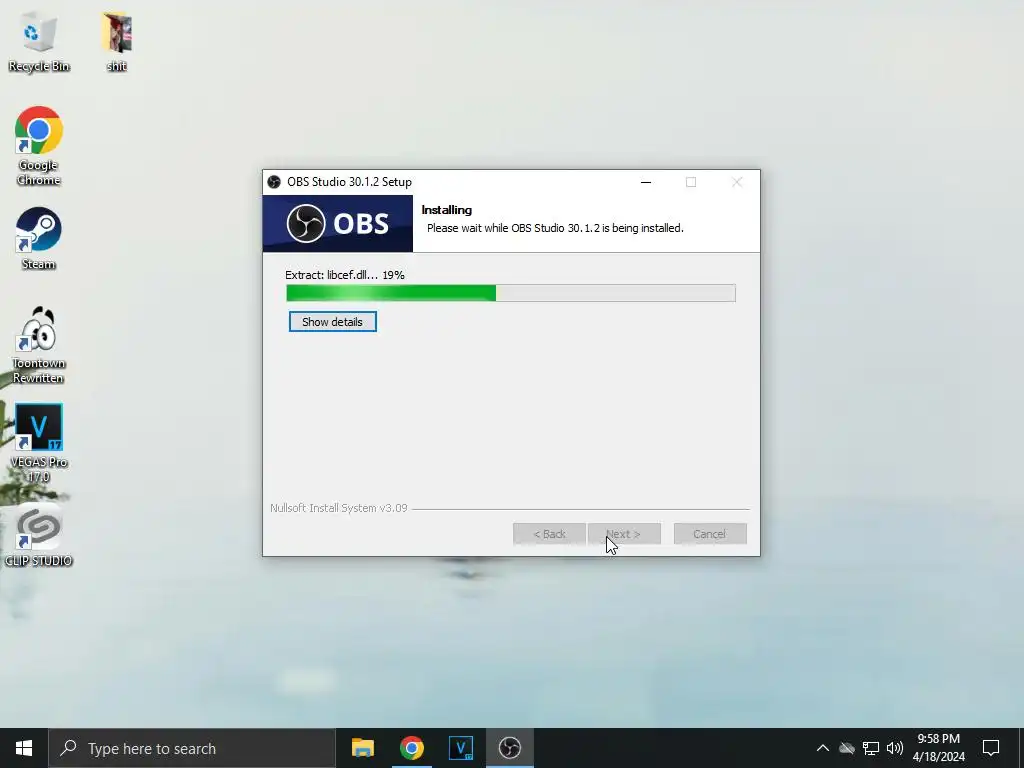The width and height of the screenshot is (1024, 768).
Task: Show hidden system tray icons
Action: point(823,748)
